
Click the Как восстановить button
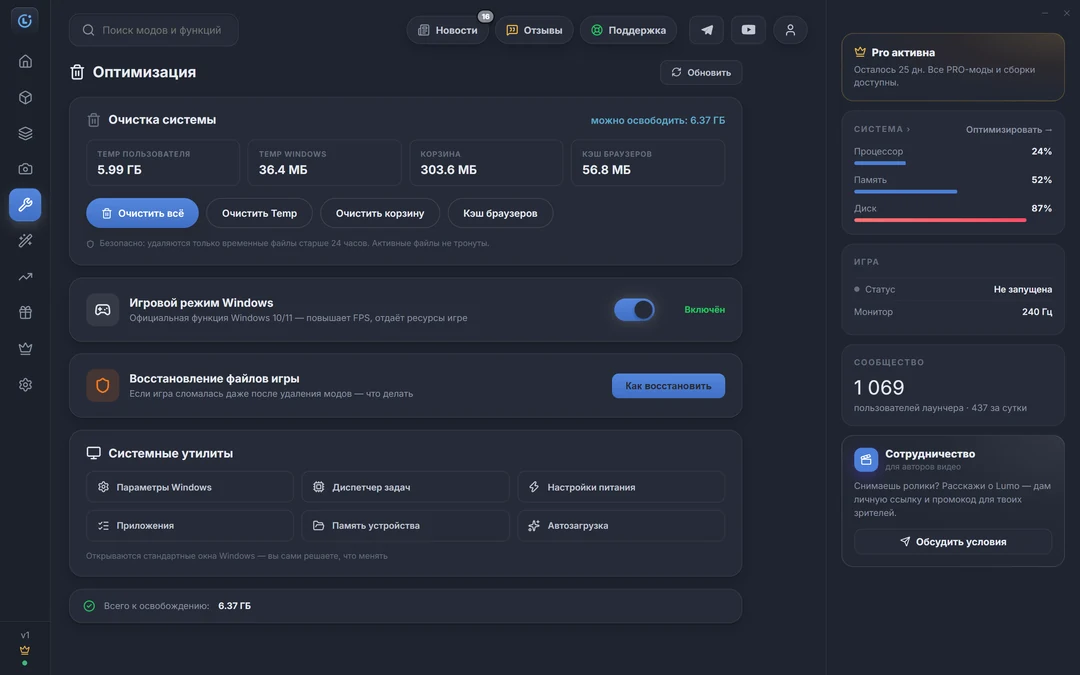click(x=668, y=386)
